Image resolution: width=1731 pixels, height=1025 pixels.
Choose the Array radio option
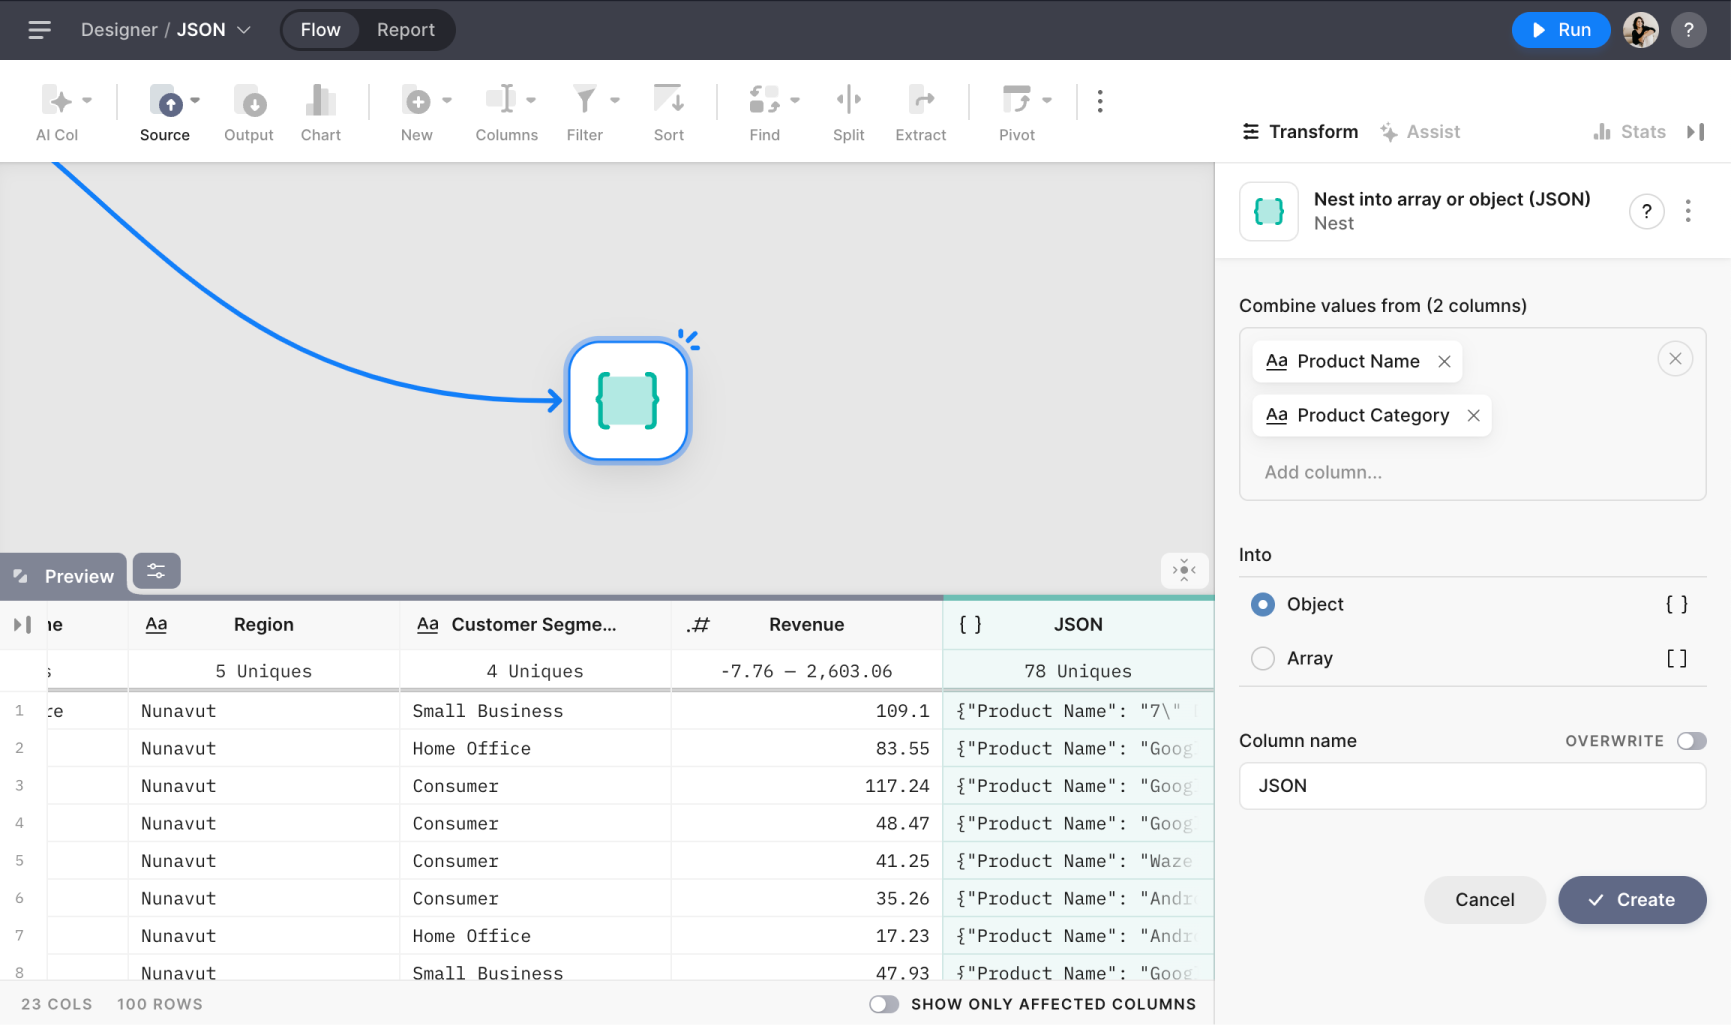click(x=1263, y=658)
